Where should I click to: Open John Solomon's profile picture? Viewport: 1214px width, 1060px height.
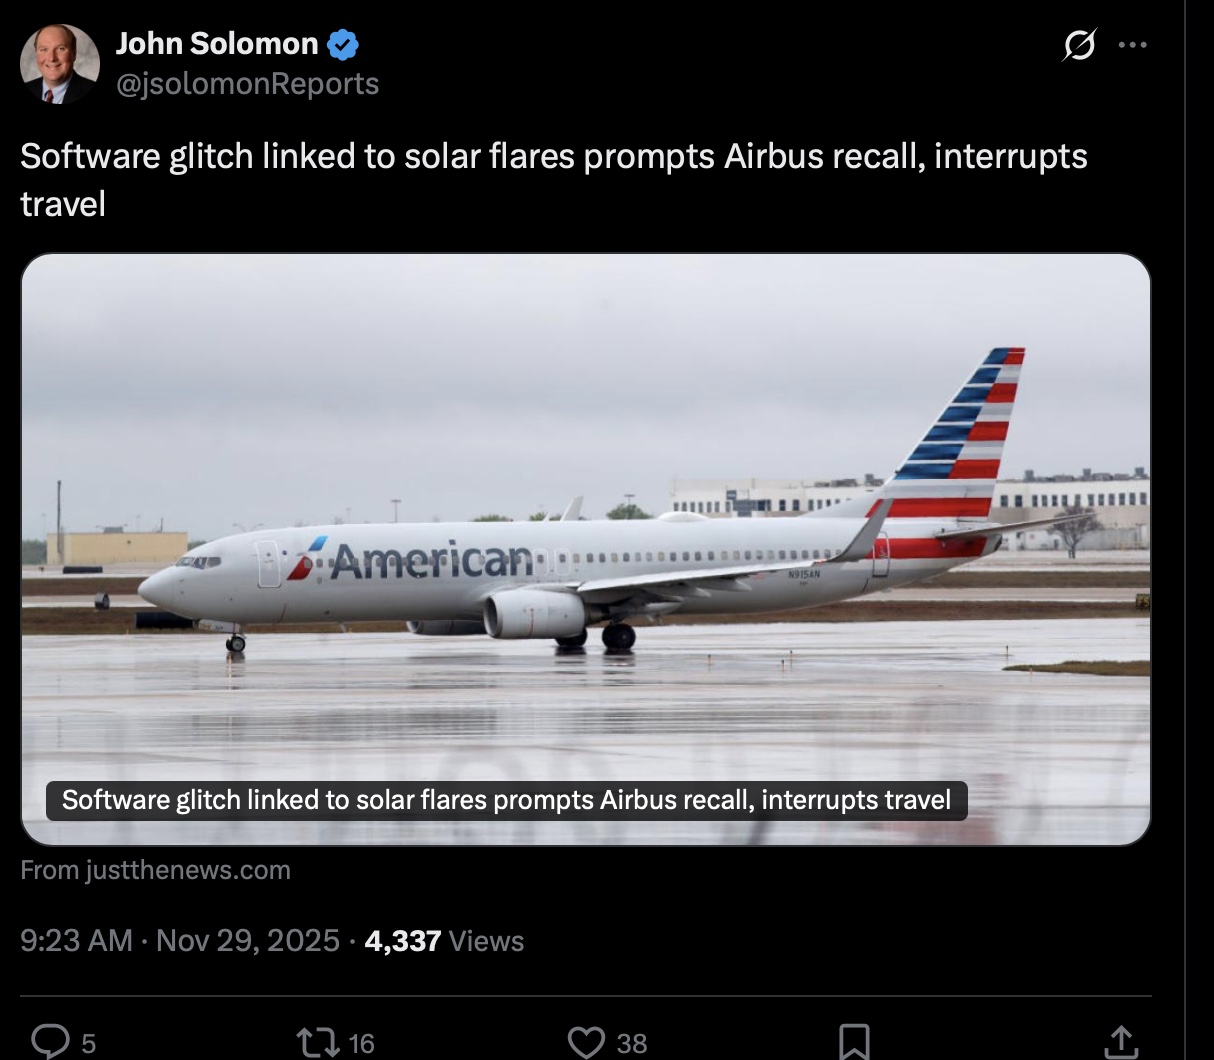pyautogui.click(x=60, y=64)
